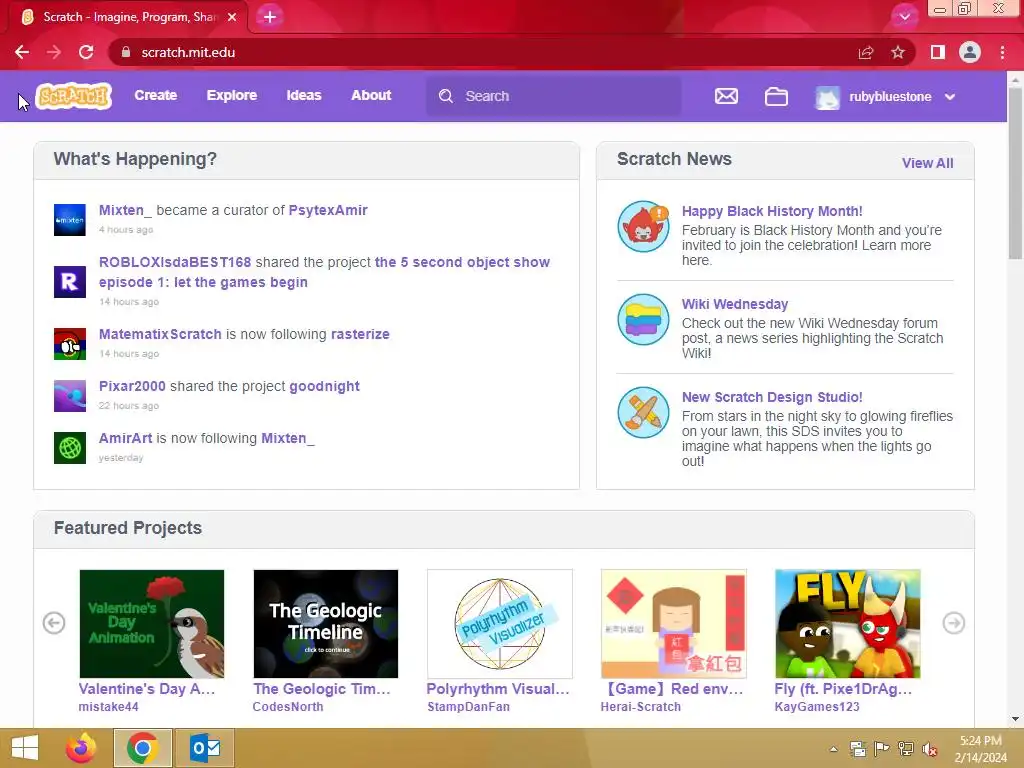
Task: Click rubybluestone's profile avatar
Action: [x=827, y=97]
